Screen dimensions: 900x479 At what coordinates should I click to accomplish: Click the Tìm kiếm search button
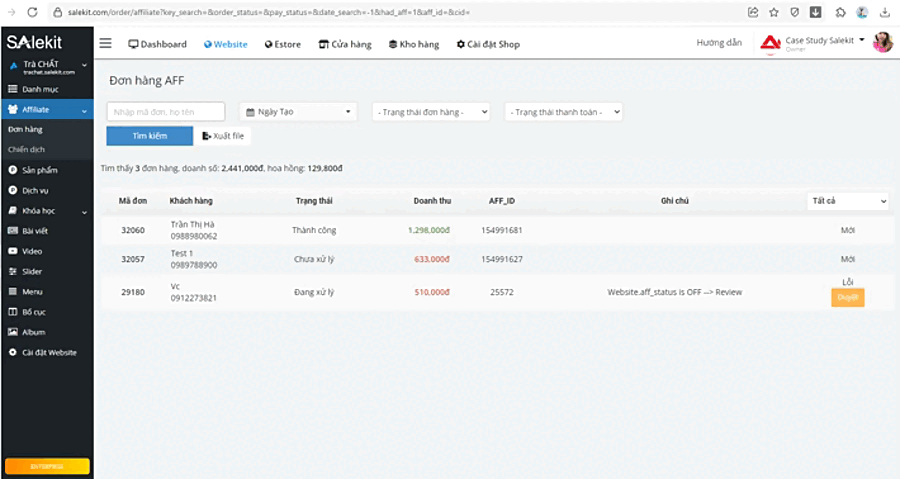[x=150, y=136]
